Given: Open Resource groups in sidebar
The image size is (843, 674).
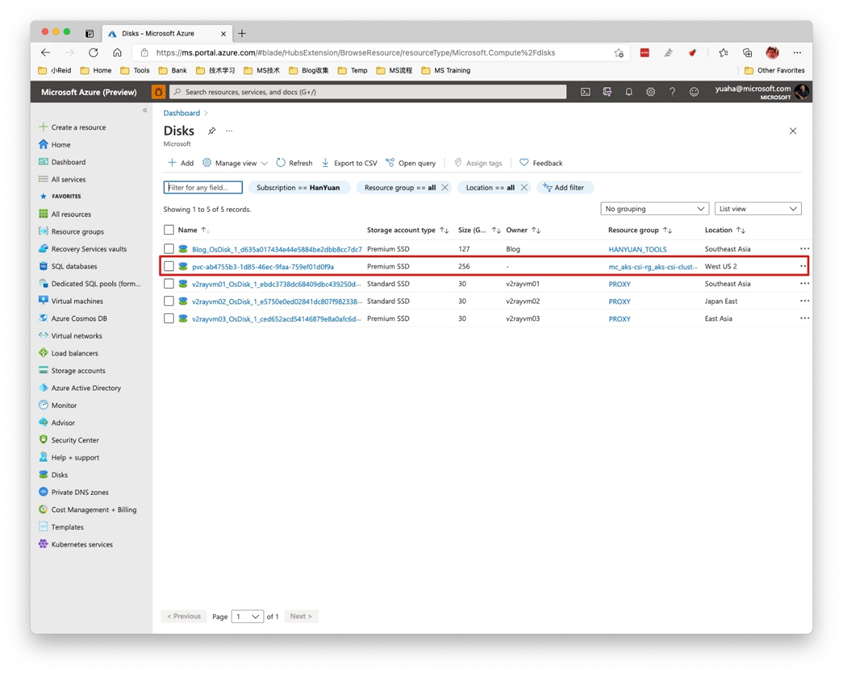Looking at the screenshot, I should pyautogui.click(x=77, y=232).
